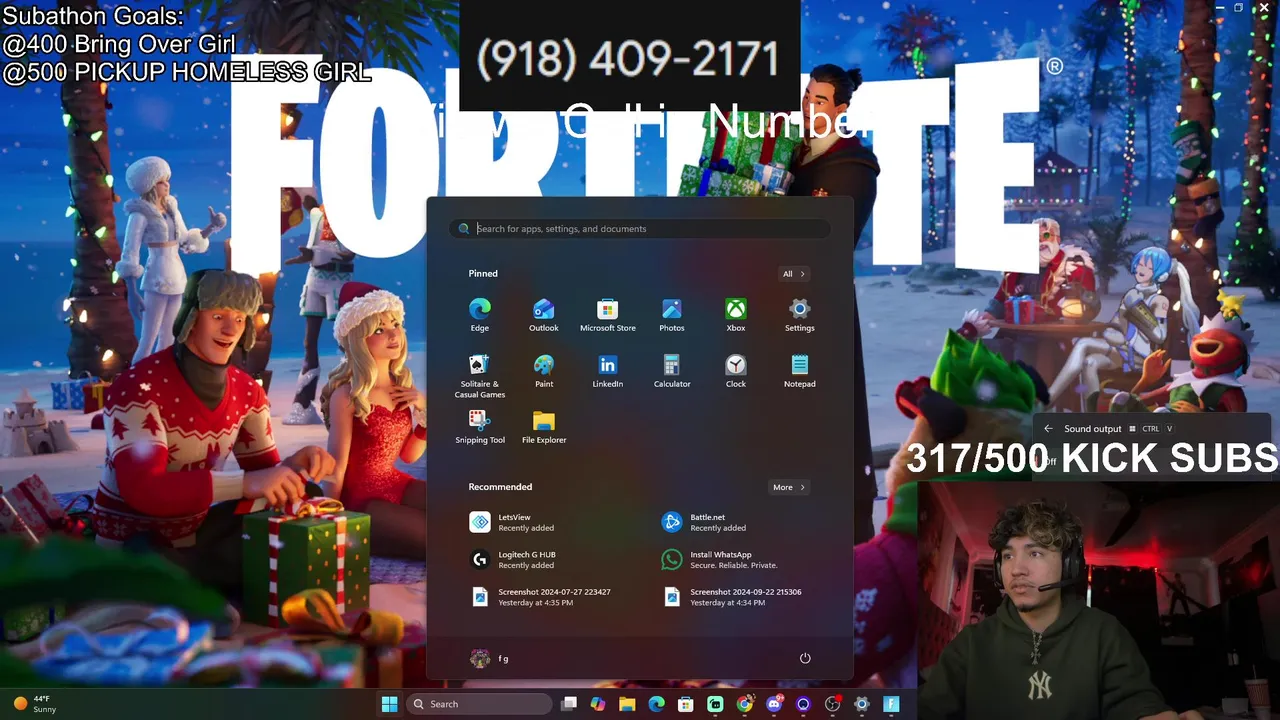Launch Notepad from pinned apps
Viewport: 1280px width, 720px height.
click(x=800, y=371)
